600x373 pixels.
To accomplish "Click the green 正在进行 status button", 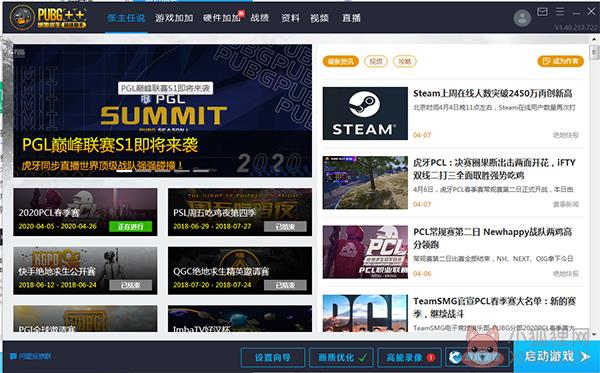I will pos(130,226).
